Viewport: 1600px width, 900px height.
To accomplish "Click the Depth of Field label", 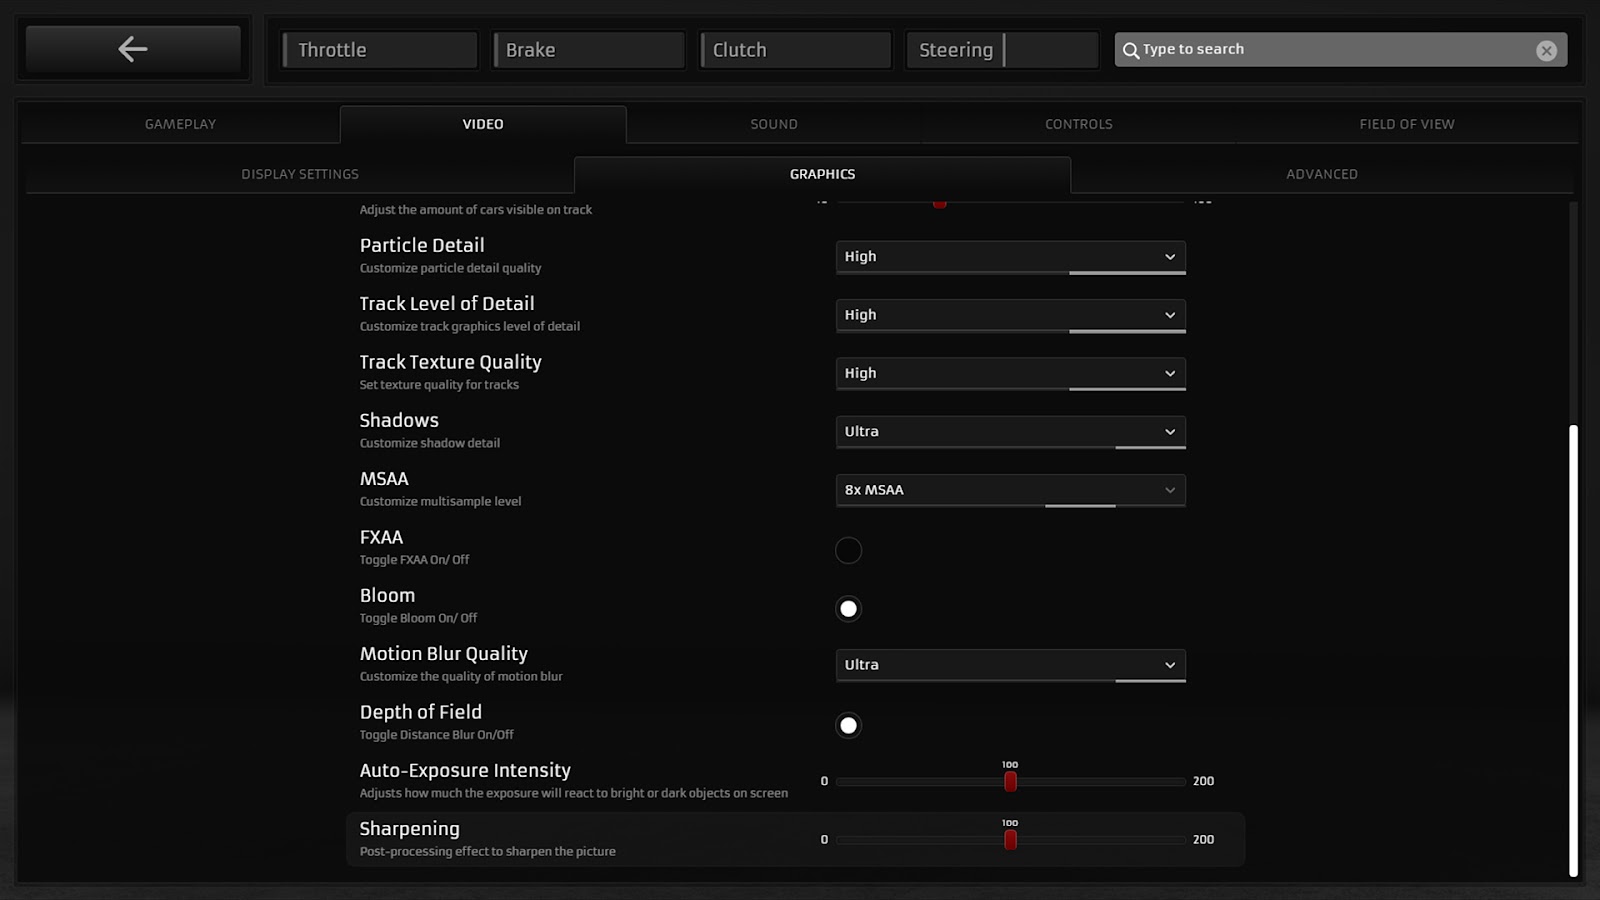I will click(420, 712).
